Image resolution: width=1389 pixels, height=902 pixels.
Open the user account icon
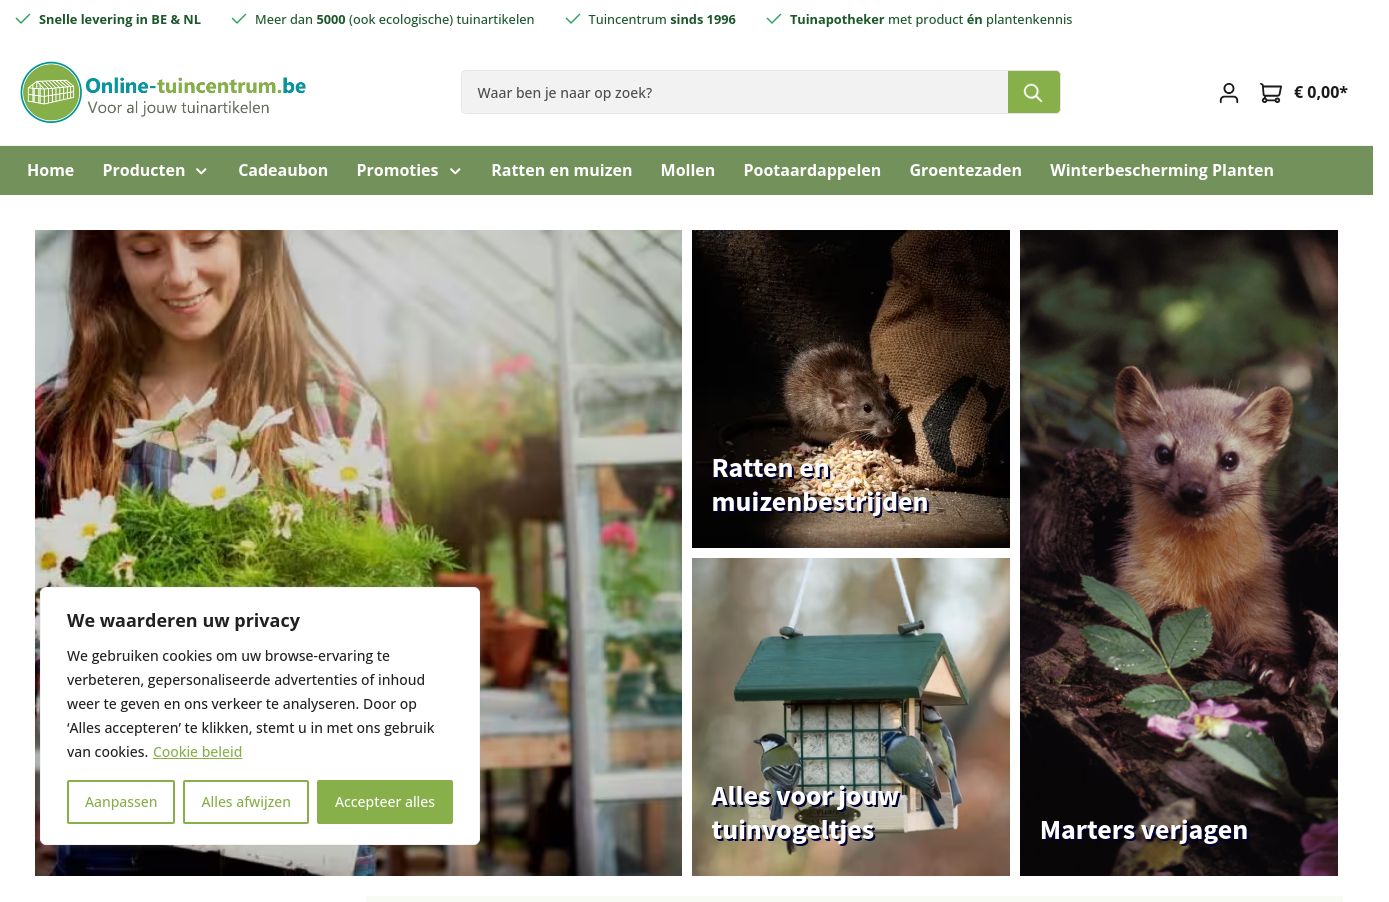(1229, 93)
